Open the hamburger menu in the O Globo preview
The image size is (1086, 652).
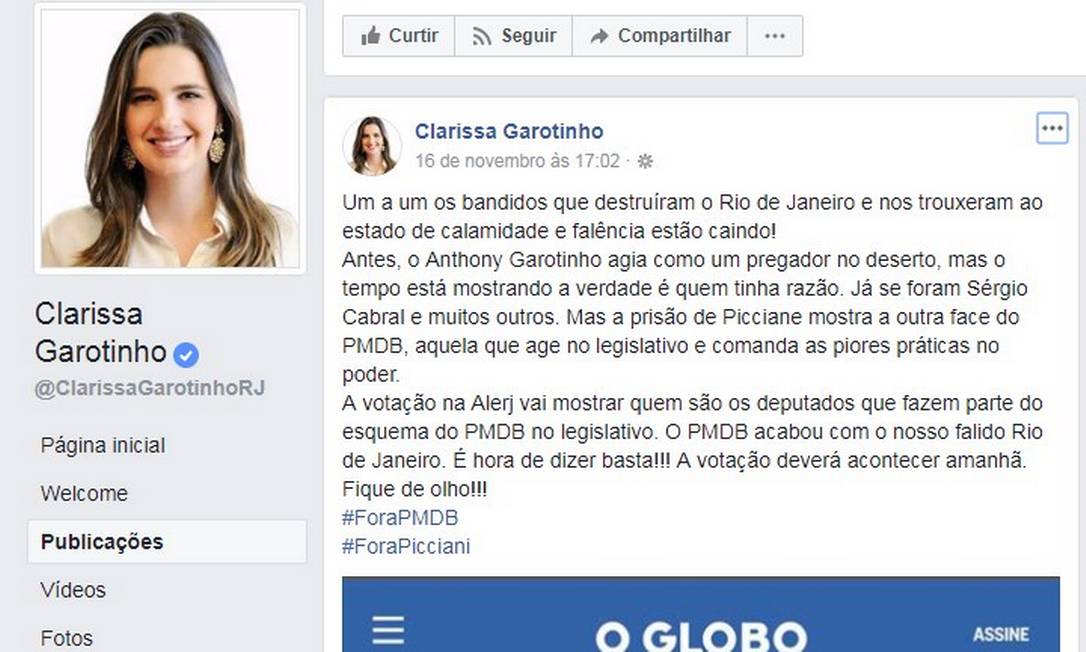388,631
